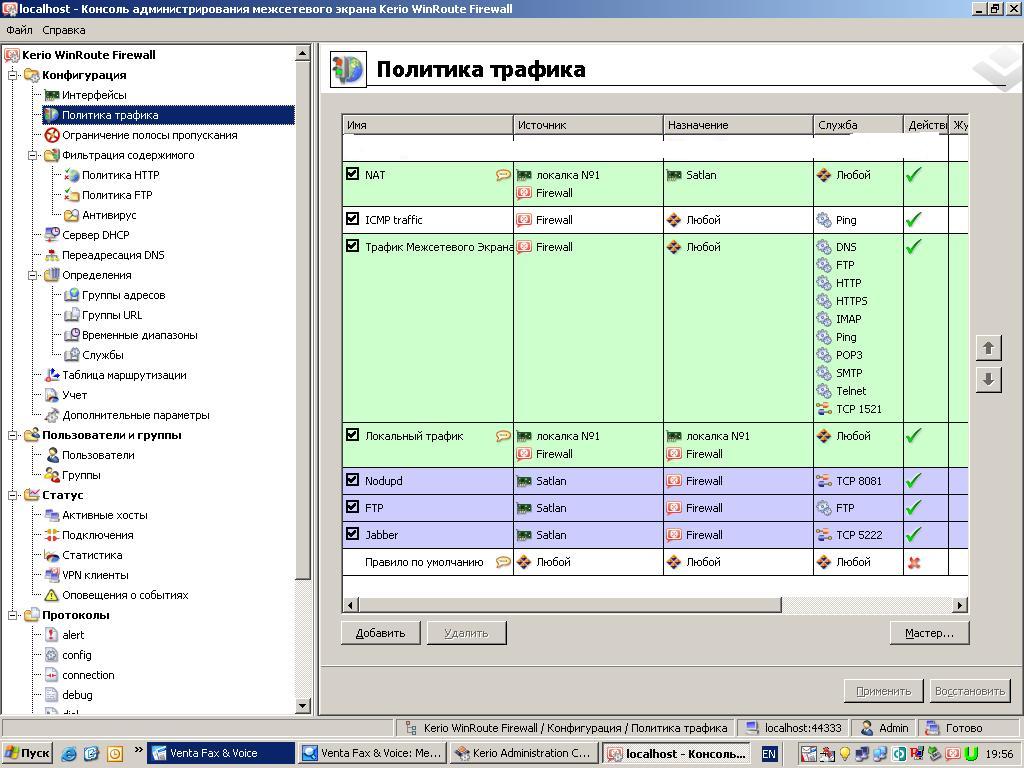
Task: Collapse the Статус tree node
Action: (x=12, y=496)
